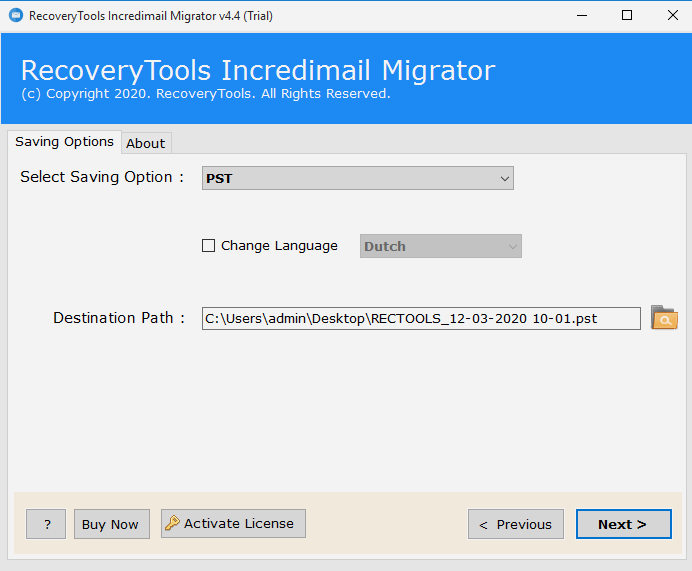Open the folder browse icon beside Destination Path
Viewport: 692px width, 571px height.
[x=664, y=318]
